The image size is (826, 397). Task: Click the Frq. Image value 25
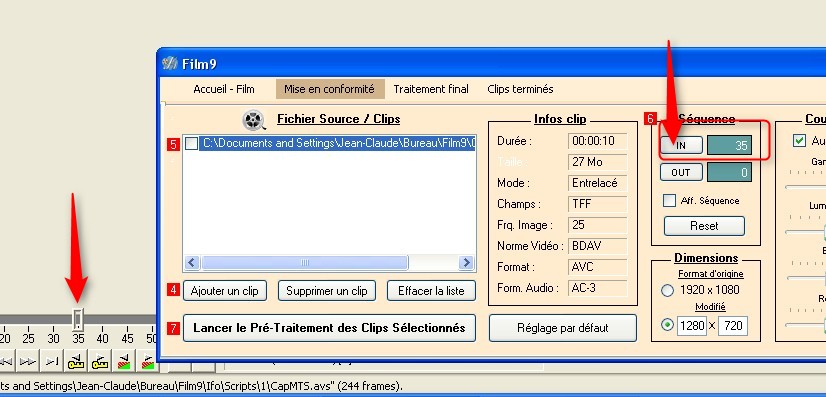(598, 225)
